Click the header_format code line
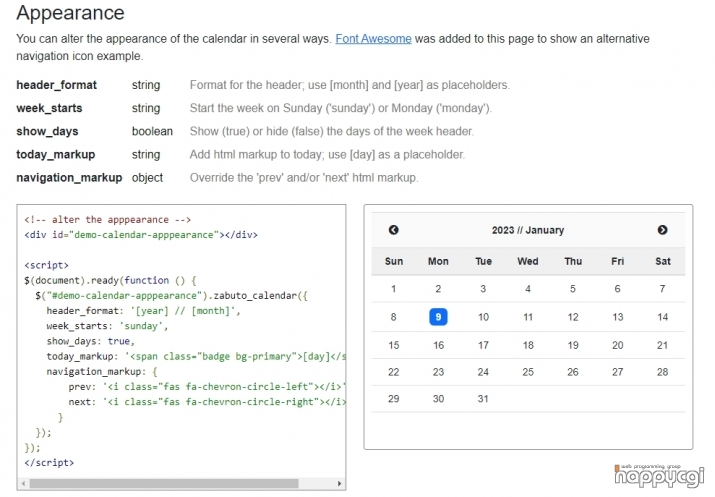Viewport: 715px width, 497px height. point(143,311)
